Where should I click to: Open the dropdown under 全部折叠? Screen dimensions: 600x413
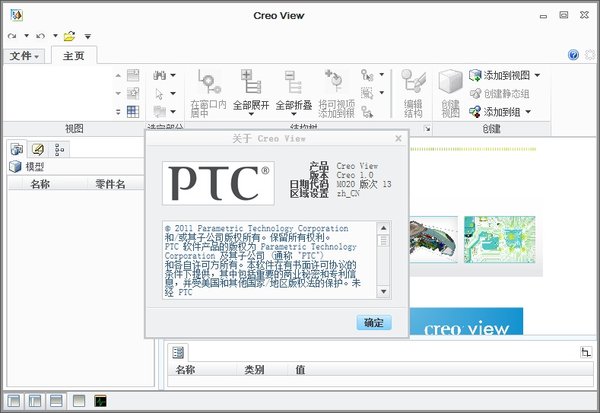[x=294, y=114]
